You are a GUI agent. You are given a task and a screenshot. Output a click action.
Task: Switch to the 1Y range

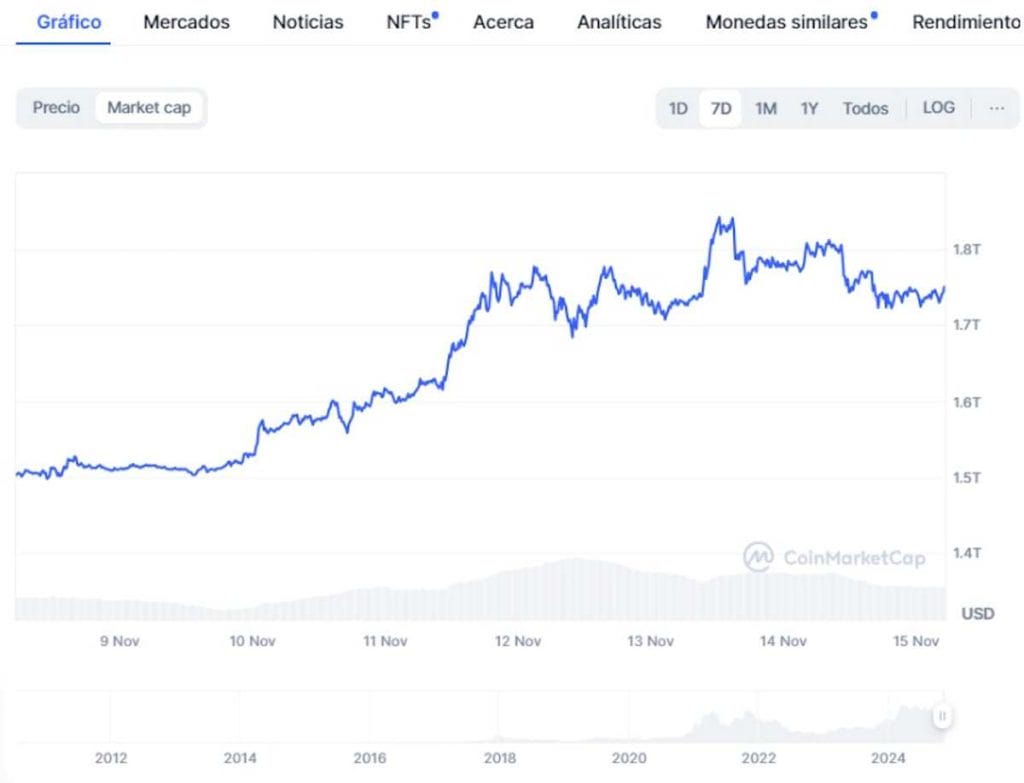pyautogui.click(x=809, y=107)
